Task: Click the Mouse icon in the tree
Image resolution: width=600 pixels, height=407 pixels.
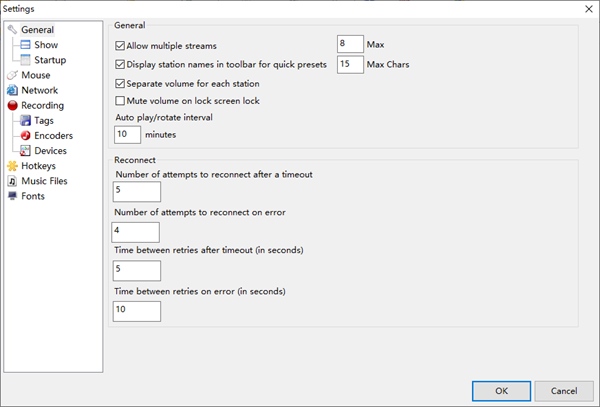Action: point(12,75)
